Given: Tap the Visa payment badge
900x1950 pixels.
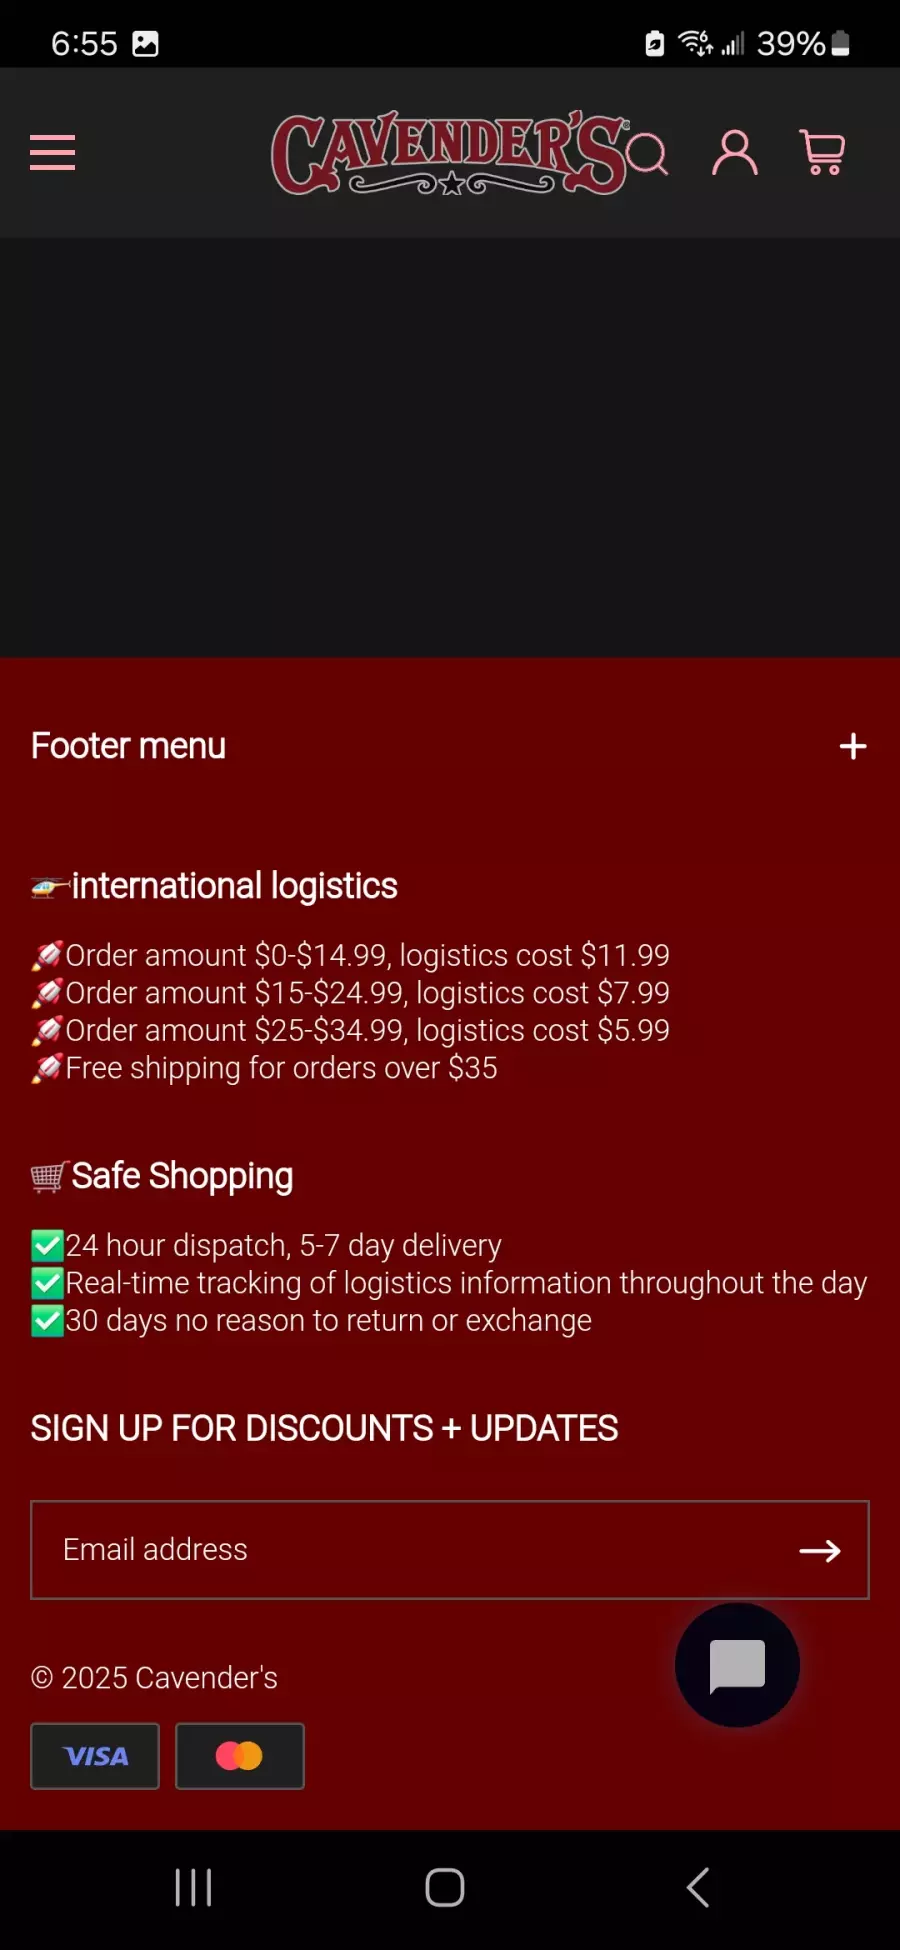Looking at the screenshot, I should coord(95,1756).
